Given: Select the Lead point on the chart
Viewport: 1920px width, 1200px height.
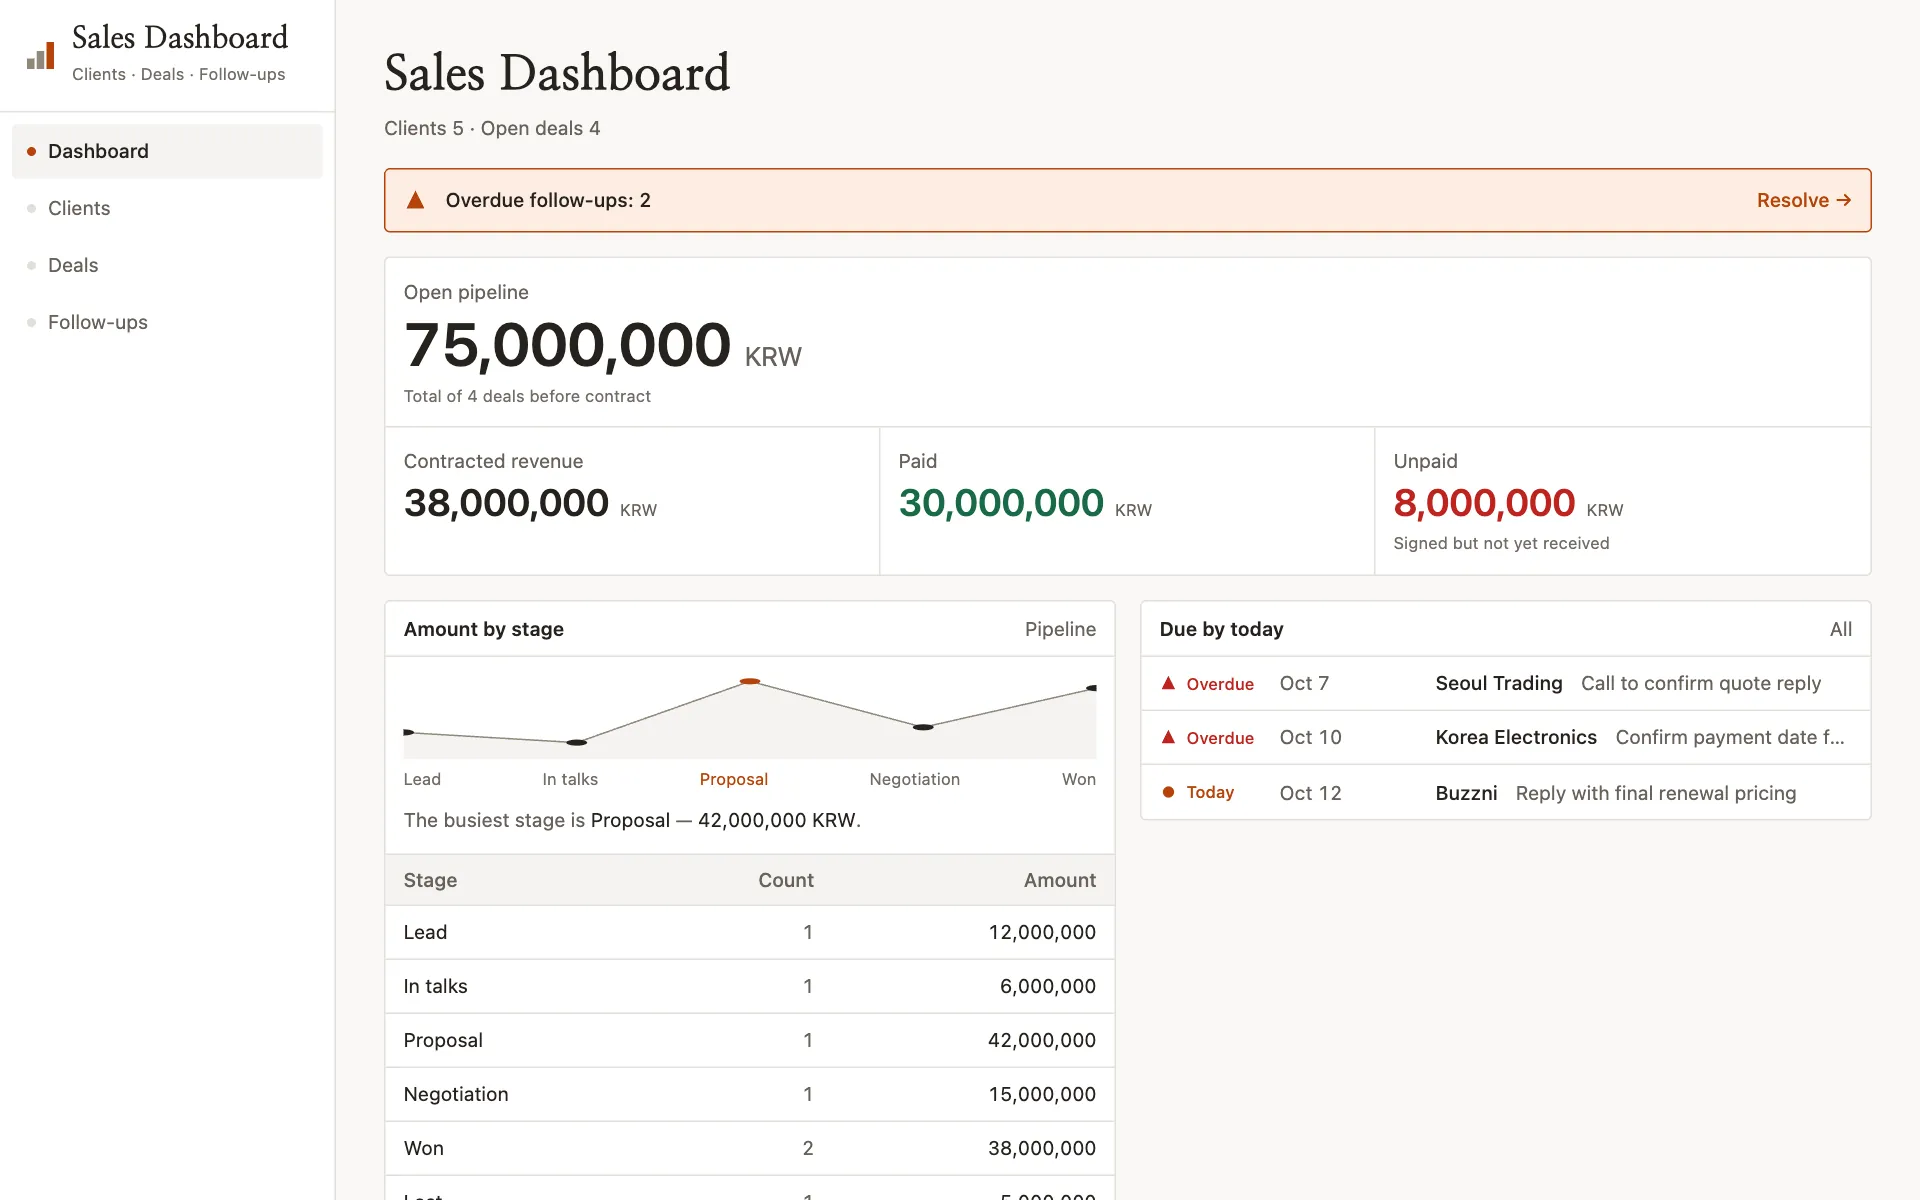Looking at the screenshot, I should pyautogui.click(x=408, y=732).
